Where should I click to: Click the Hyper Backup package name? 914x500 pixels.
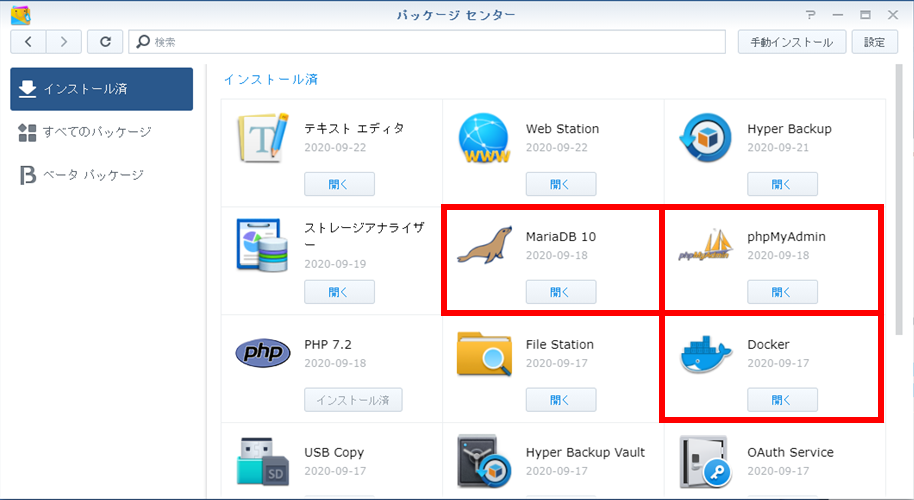click(x=789, y=129)
